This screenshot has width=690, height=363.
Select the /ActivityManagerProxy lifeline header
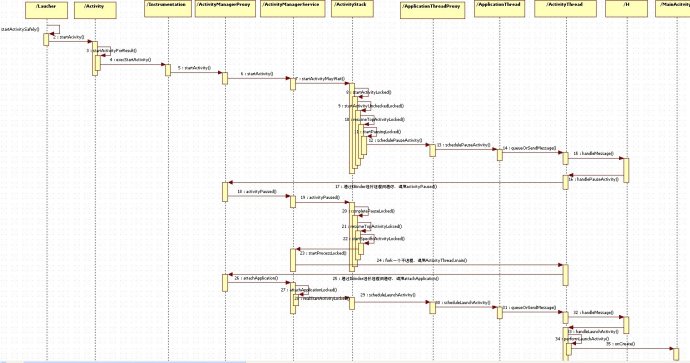225,9
